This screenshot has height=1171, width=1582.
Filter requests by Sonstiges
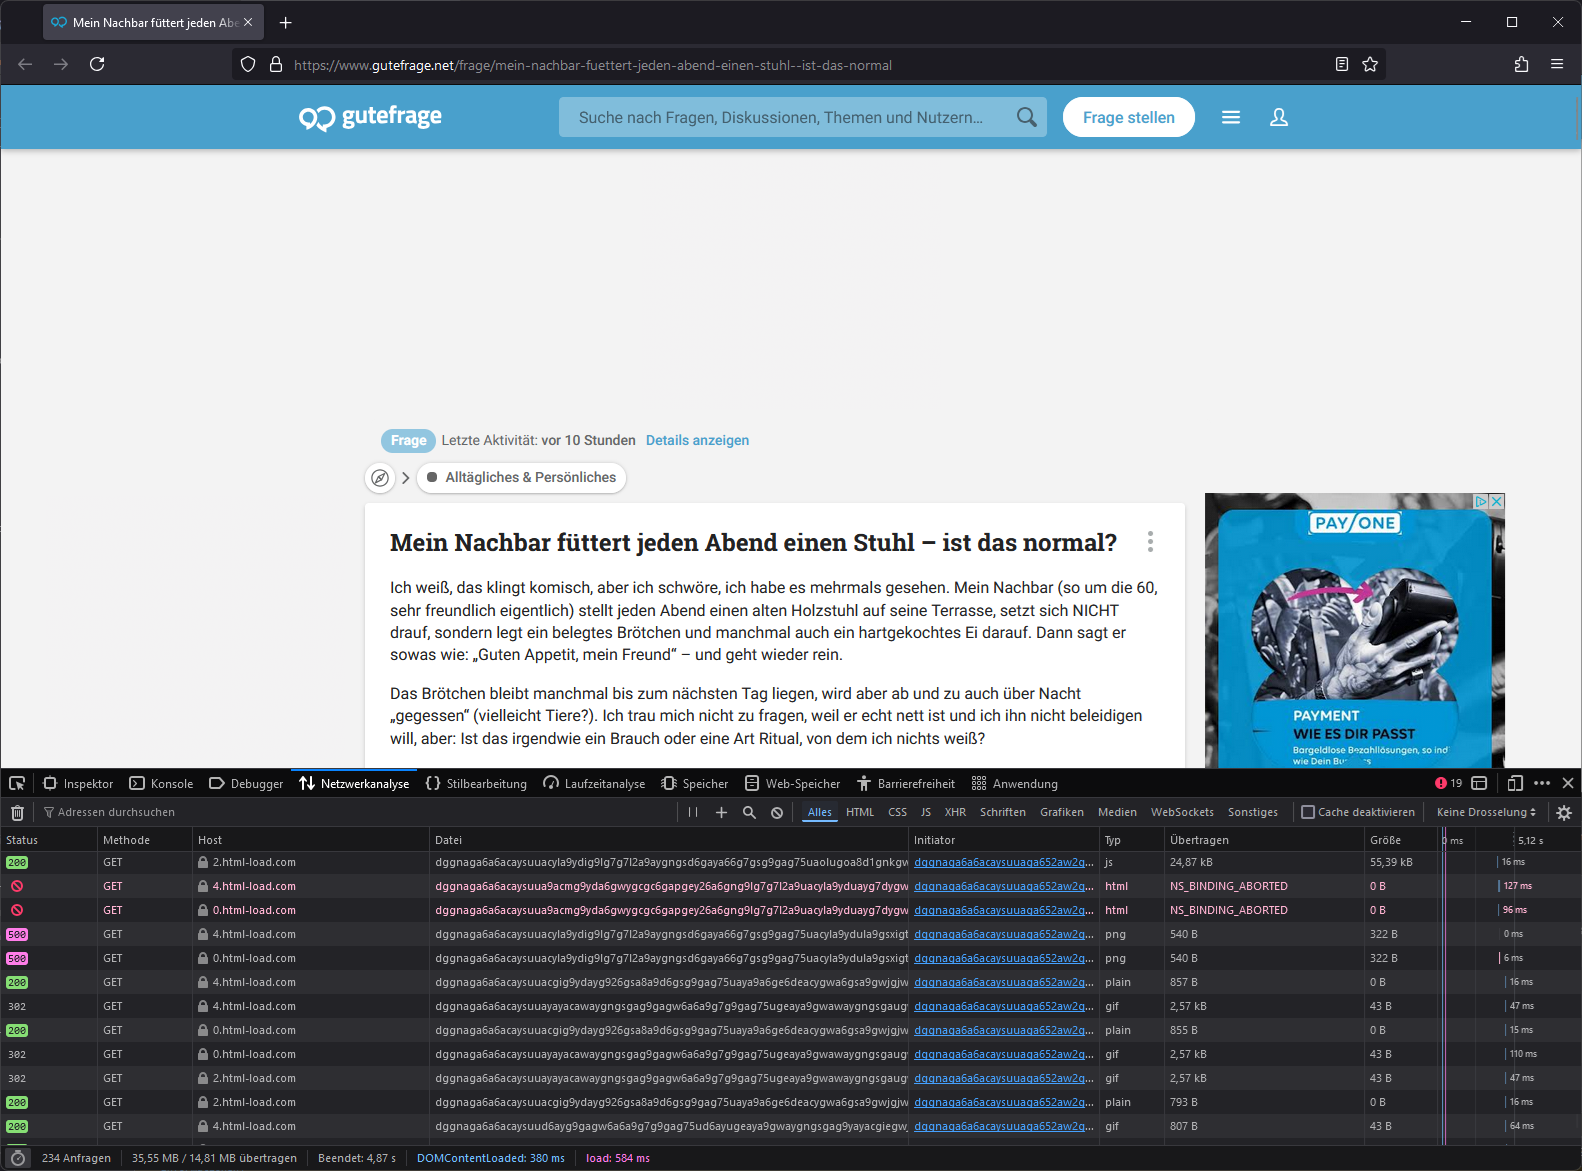(1253, 812)
